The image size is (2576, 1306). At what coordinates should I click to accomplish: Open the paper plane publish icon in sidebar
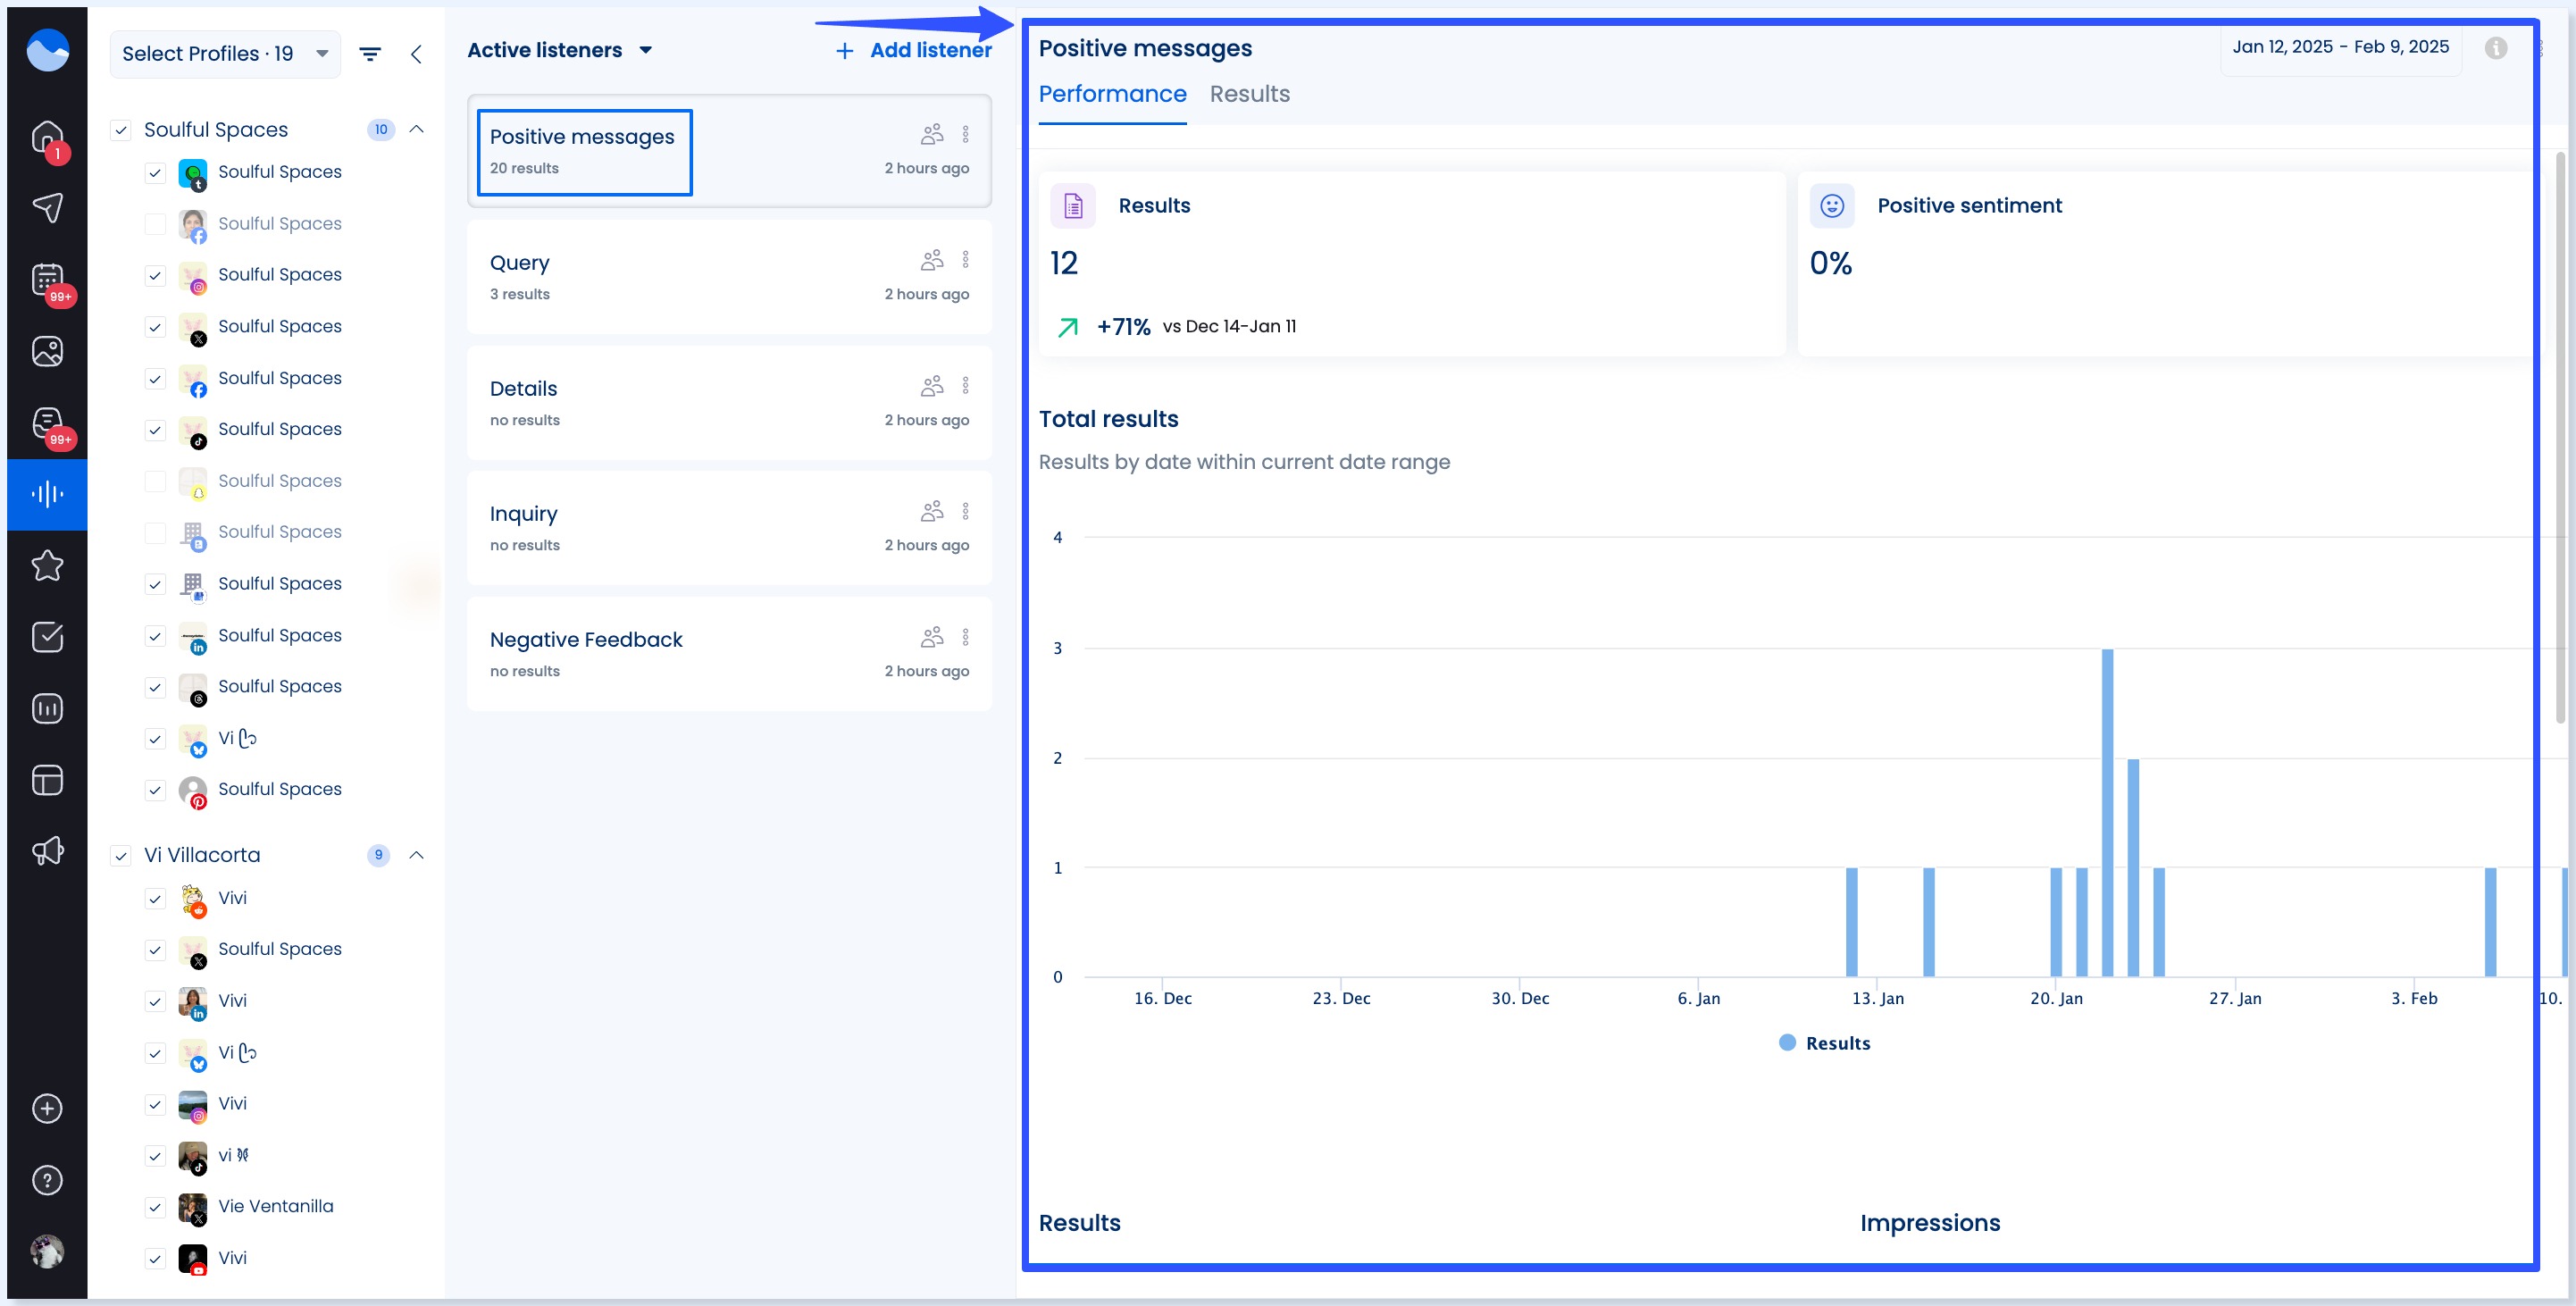point(47,207)
